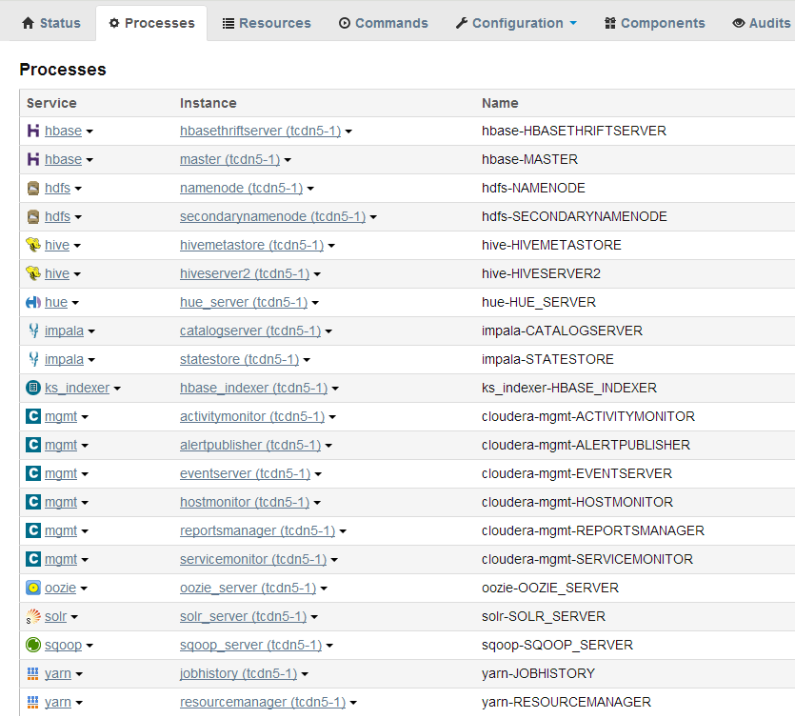Viewport: 795px width, 716px height.
Task: Expand dropdown arrow beside resourcemanager (tcdn5-1)
Action: [x=353, y=703]
